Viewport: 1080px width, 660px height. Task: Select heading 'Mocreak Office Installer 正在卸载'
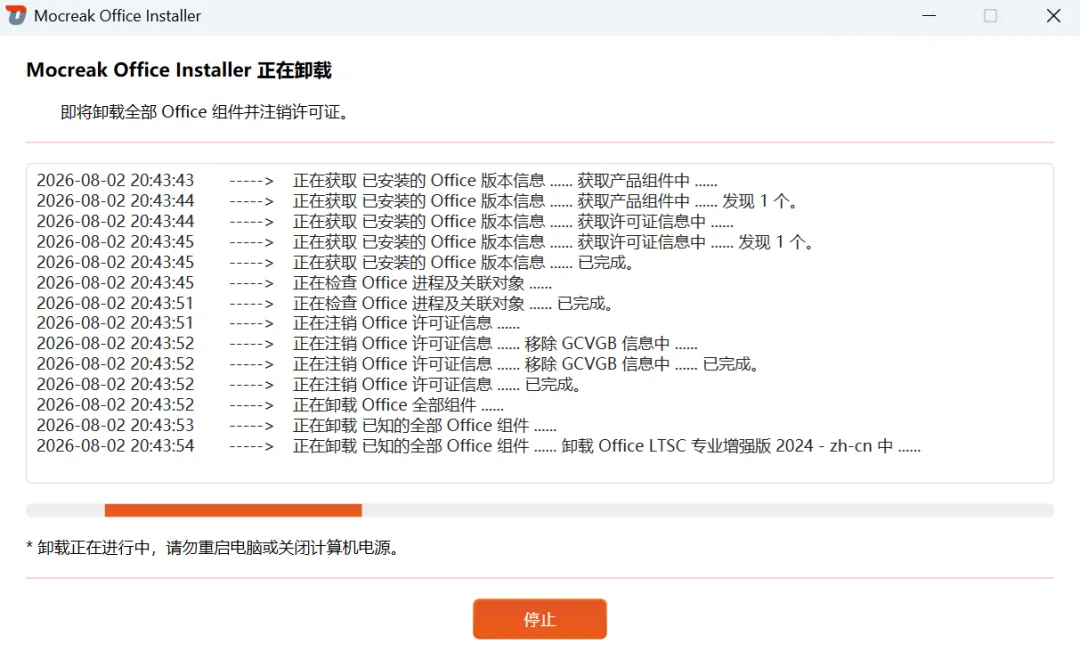(179, 70)
